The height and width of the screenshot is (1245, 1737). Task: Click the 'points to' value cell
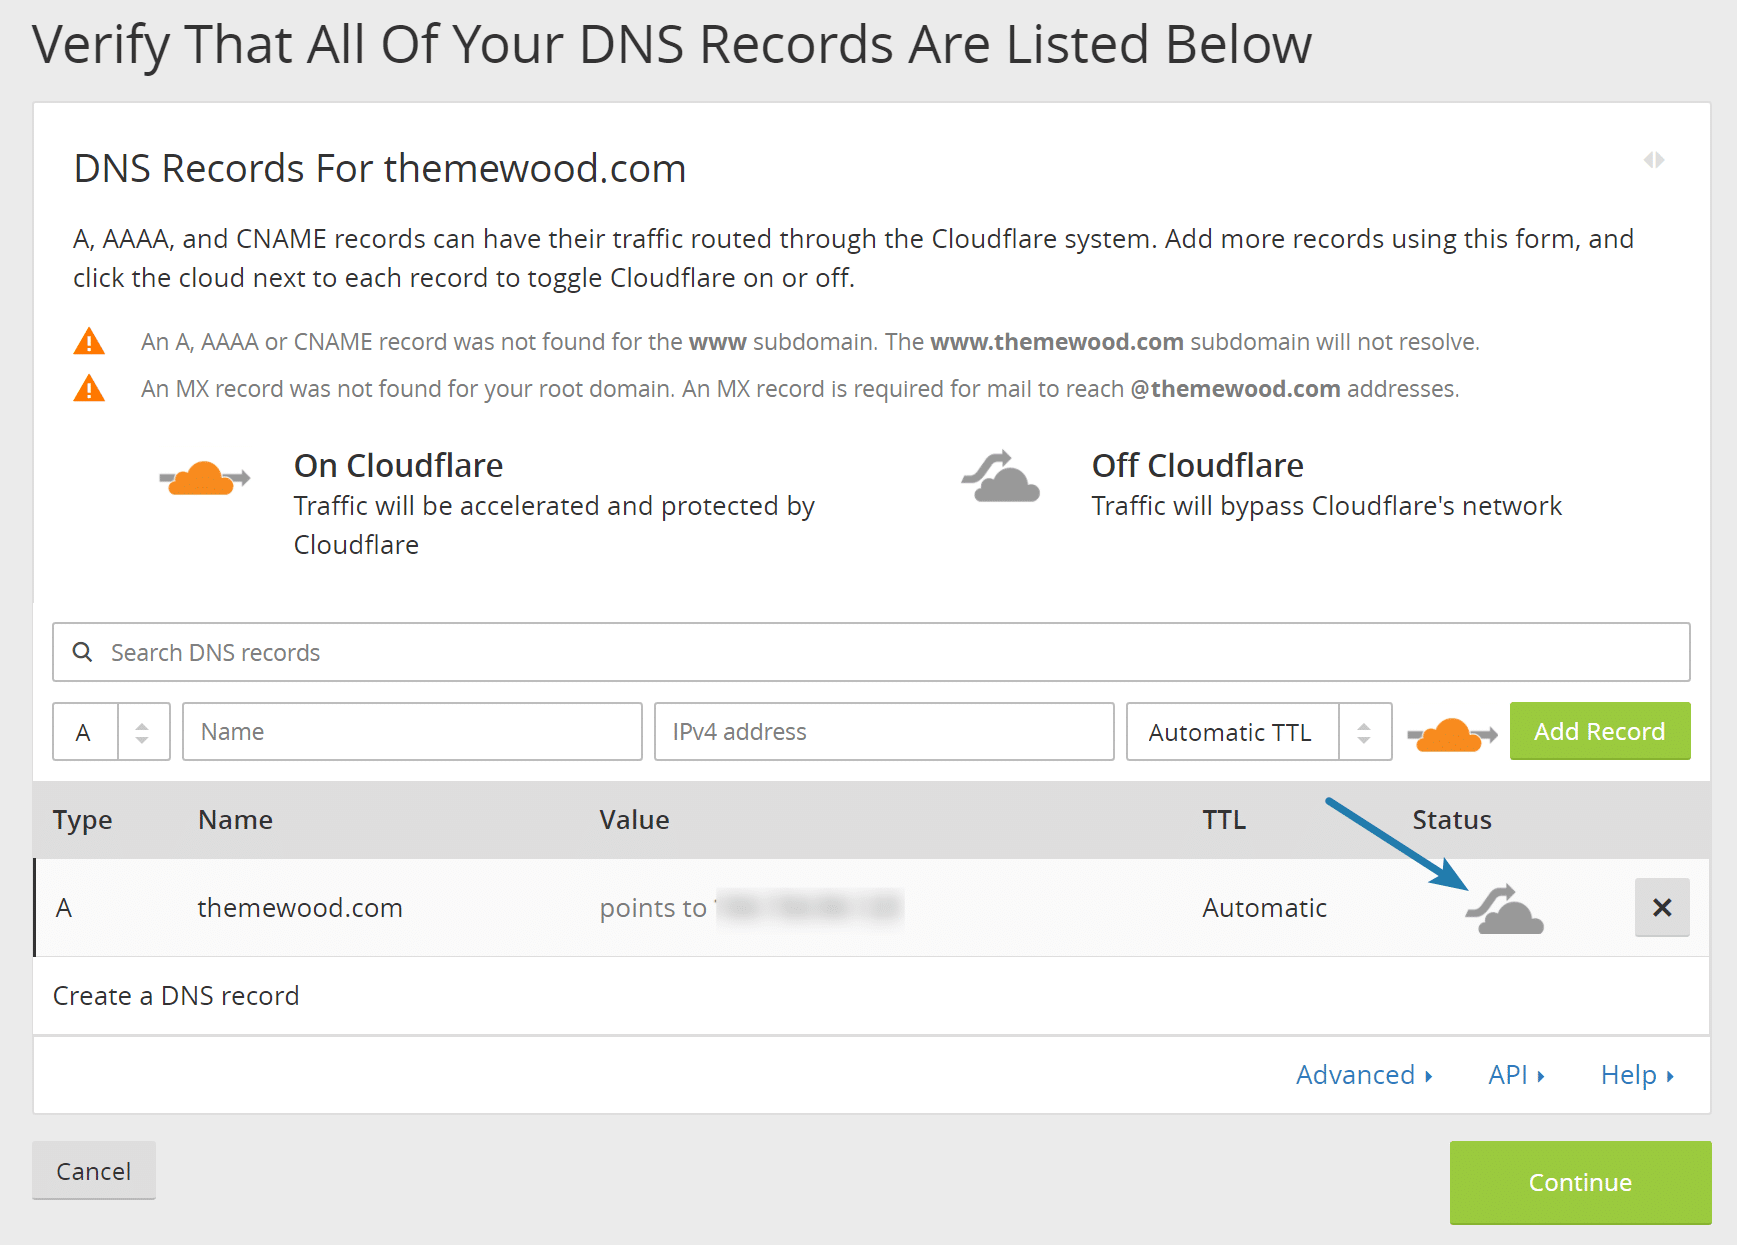click(751, 908)
